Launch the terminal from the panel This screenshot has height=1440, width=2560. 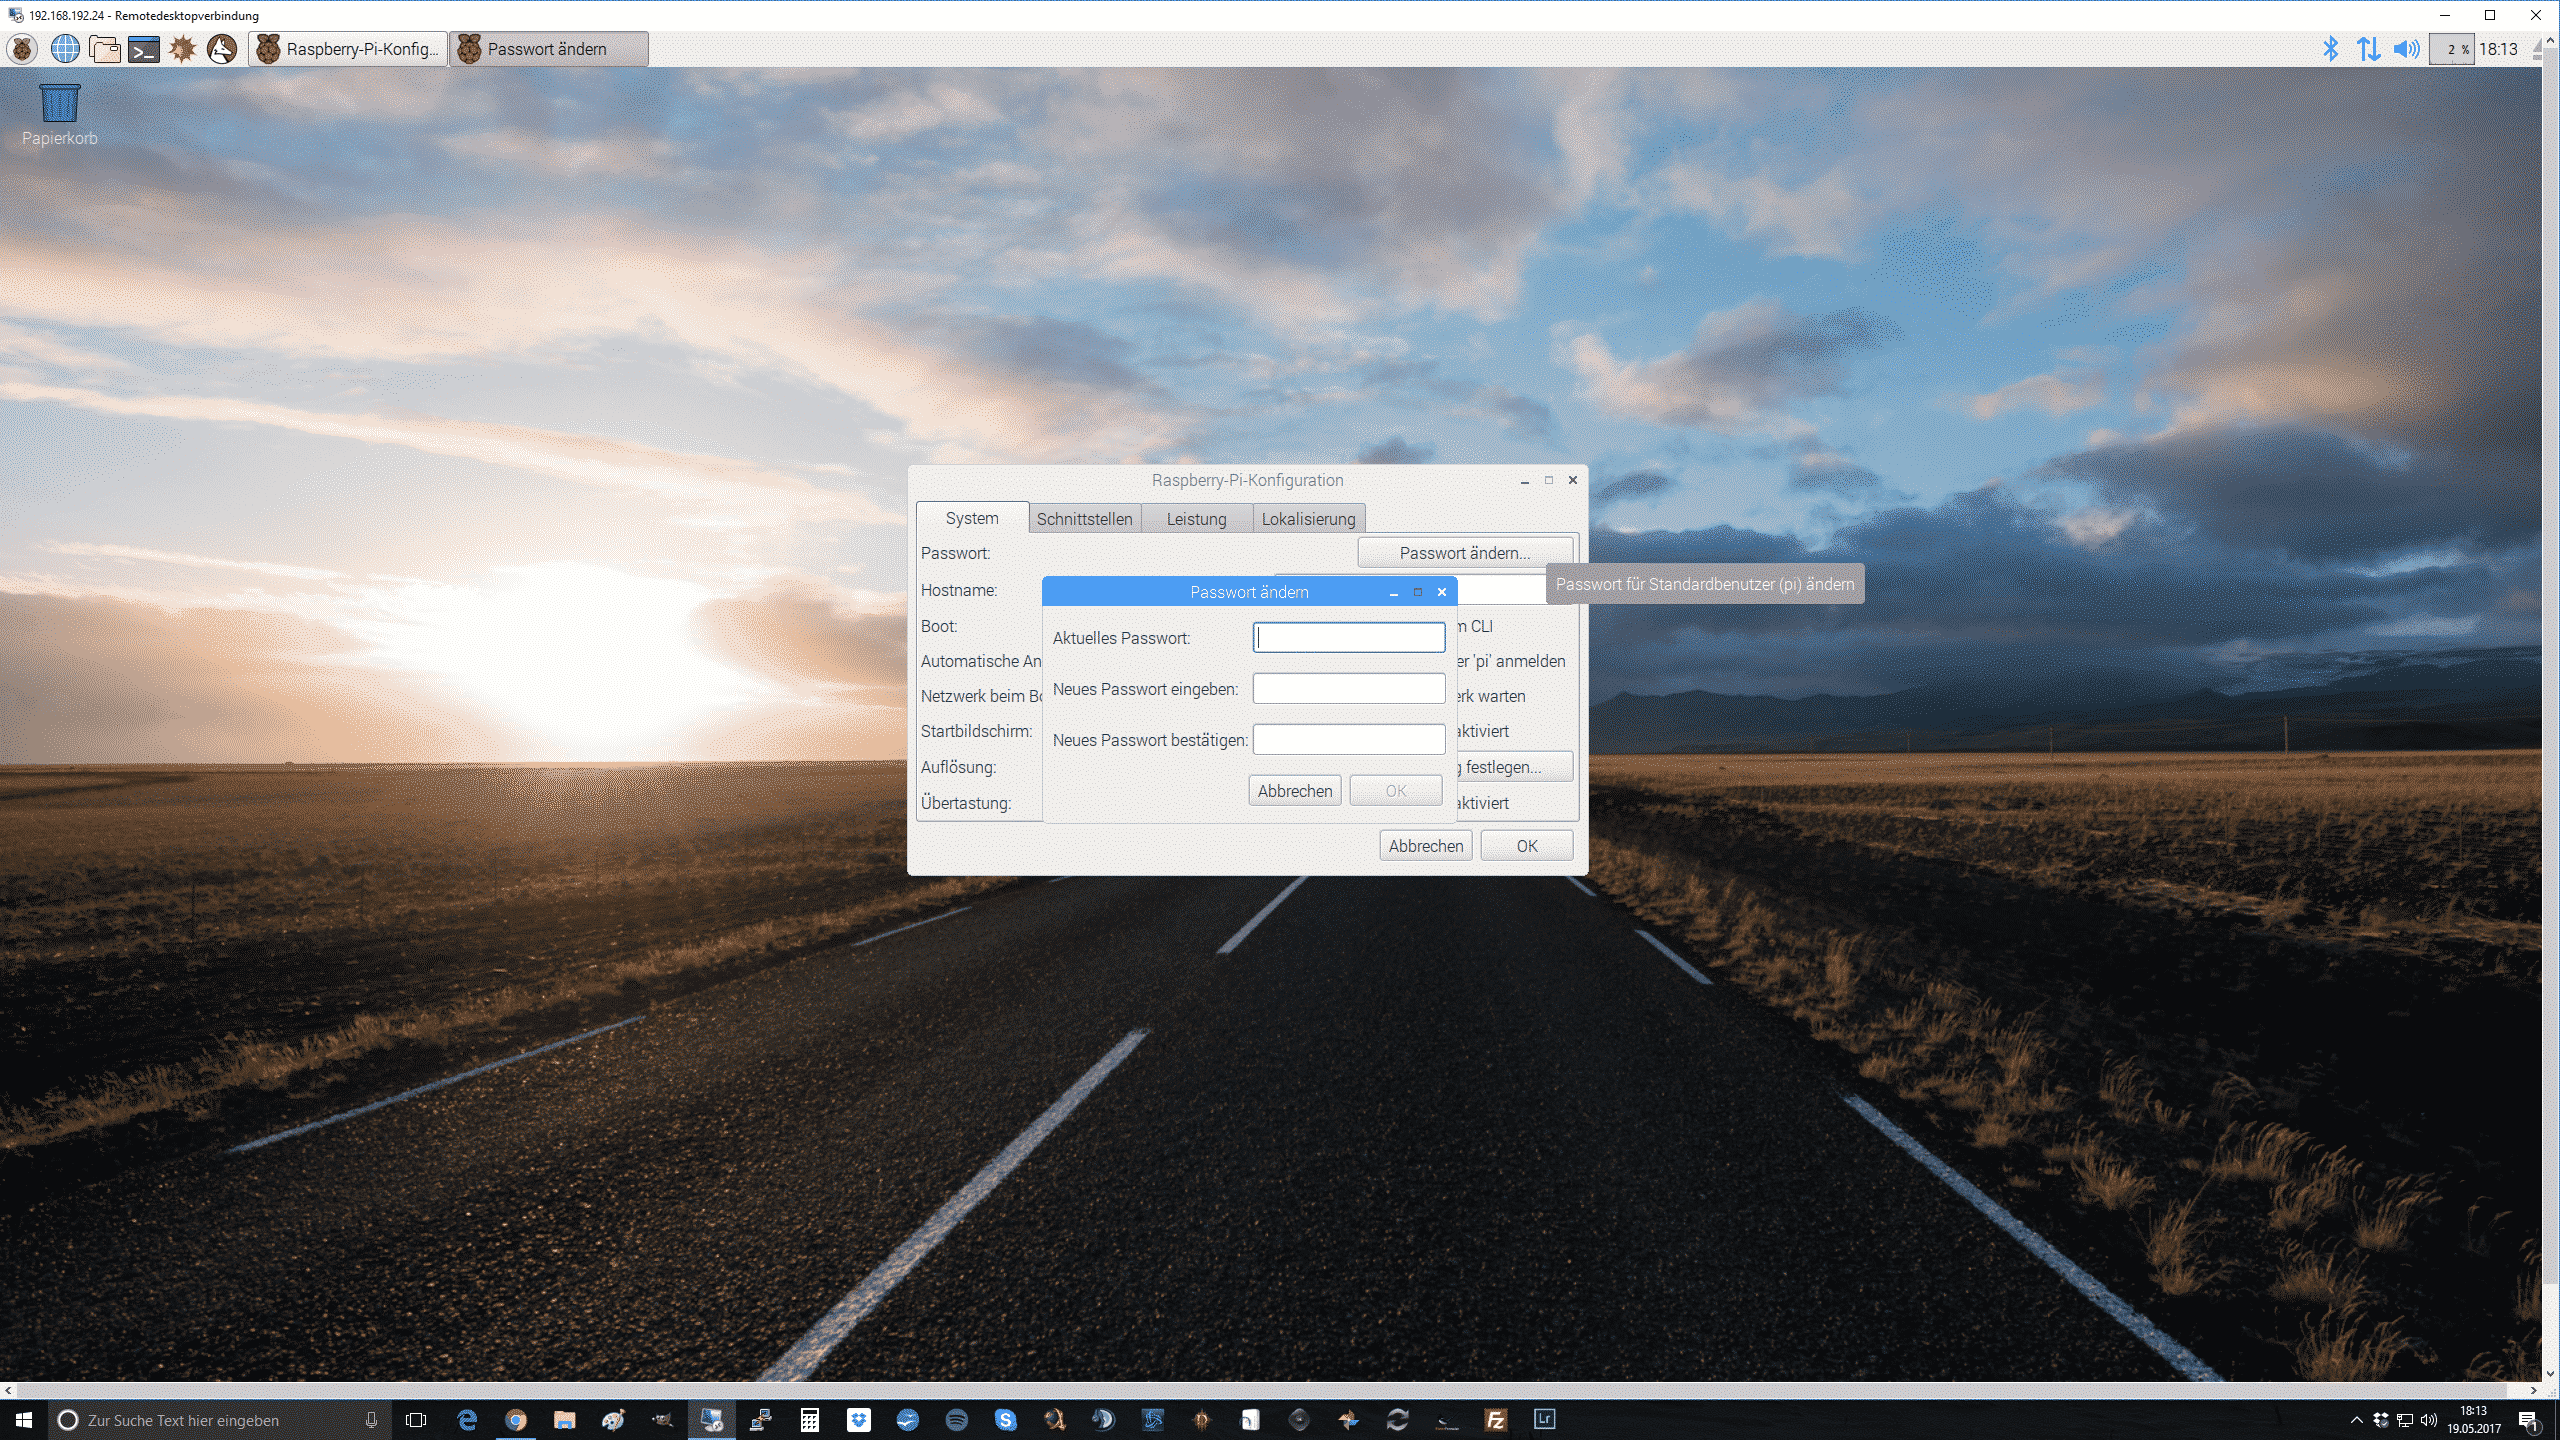(144, 49)
